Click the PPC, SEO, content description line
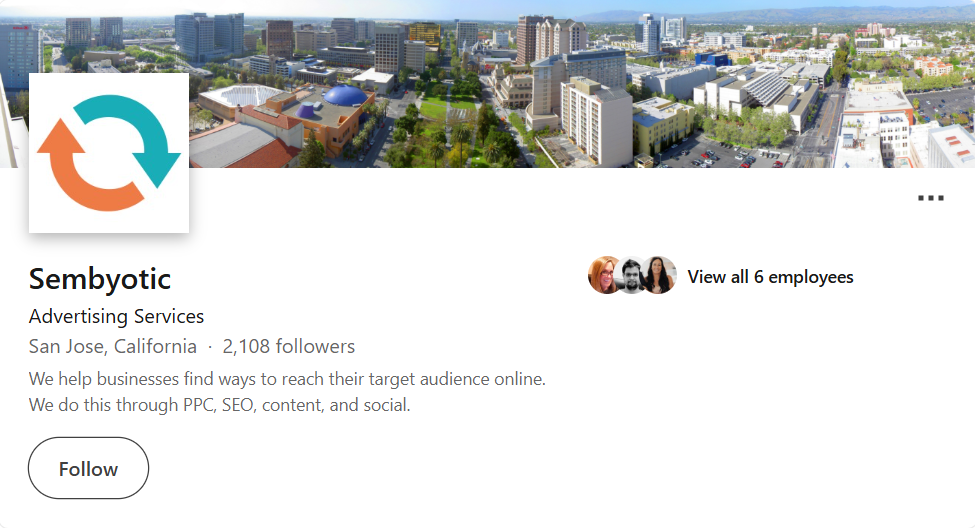 click(220, 405)
